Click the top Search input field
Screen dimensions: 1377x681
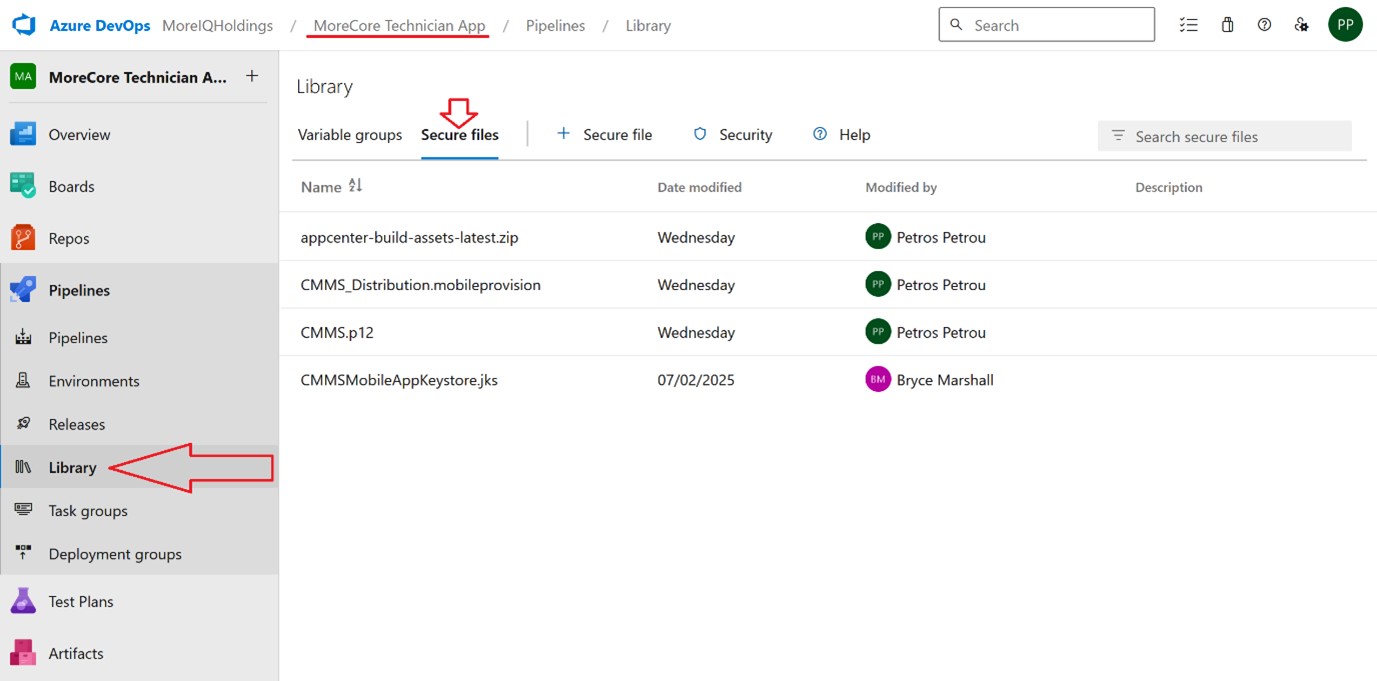[1057, 25]
